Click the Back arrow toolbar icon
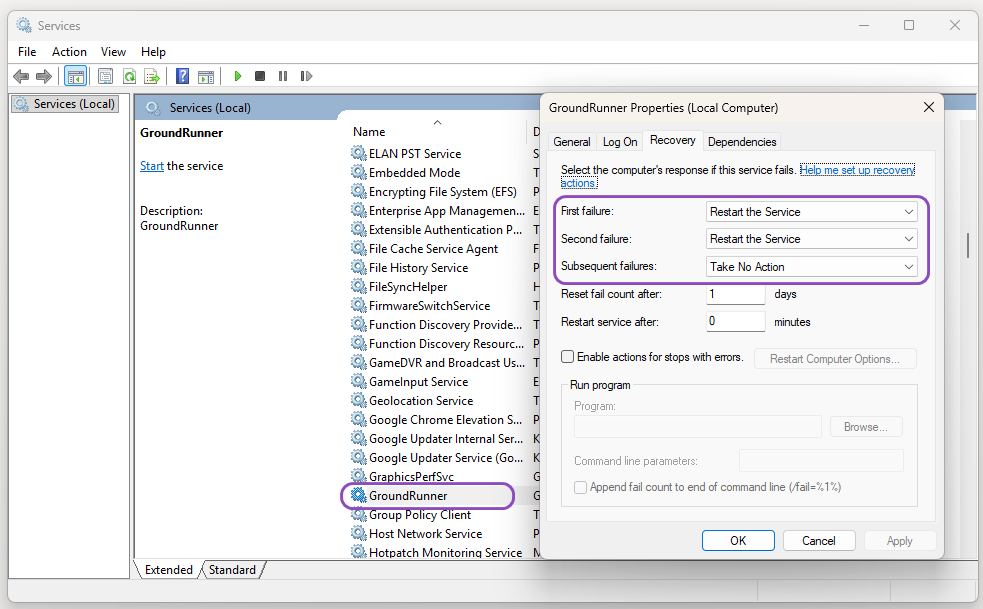Viewport: 983px width, 609px height. click(21, 77)
